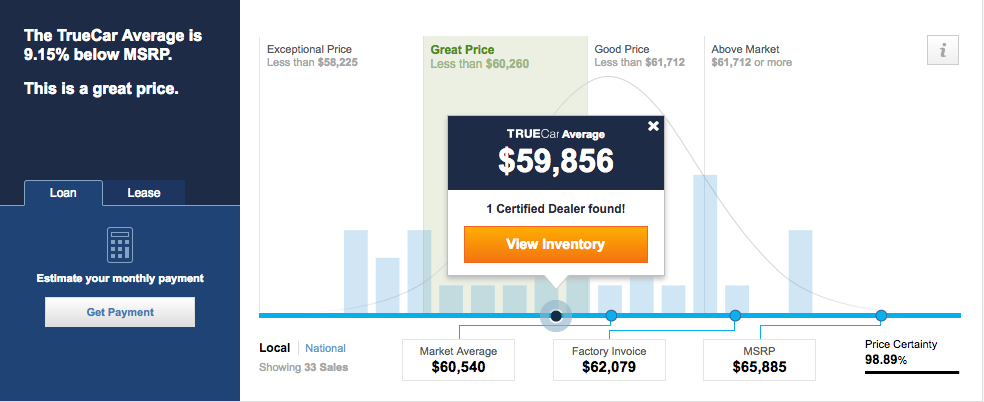Open the Market Average $60,540 box
The height and width of the screenshot is (402, 984).
pos(458,360)
